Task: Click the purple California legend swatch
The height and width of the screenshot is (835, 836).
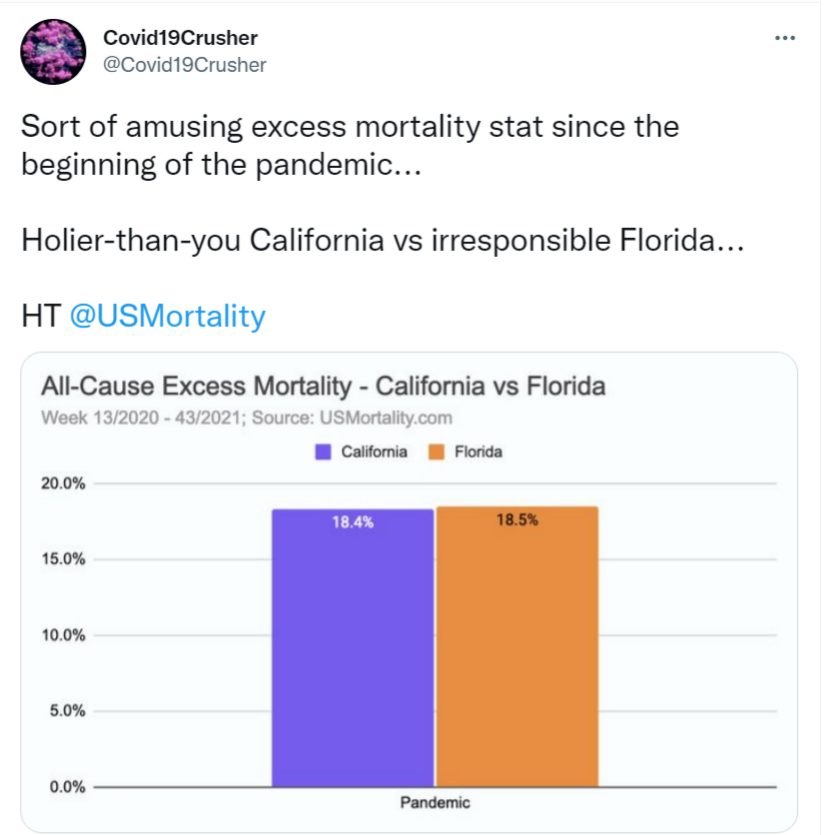Action: (323, 452)
